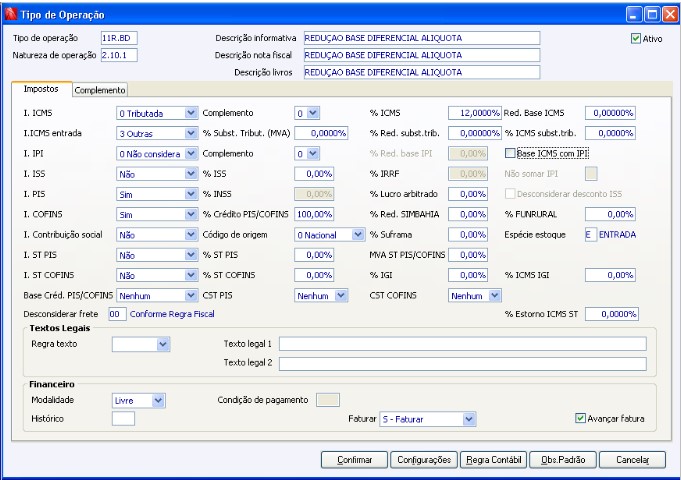Open the IPI Complemento dropdown
Image resolution: width=681 pixels, height=480 pixels.
[x=307, y=154]
